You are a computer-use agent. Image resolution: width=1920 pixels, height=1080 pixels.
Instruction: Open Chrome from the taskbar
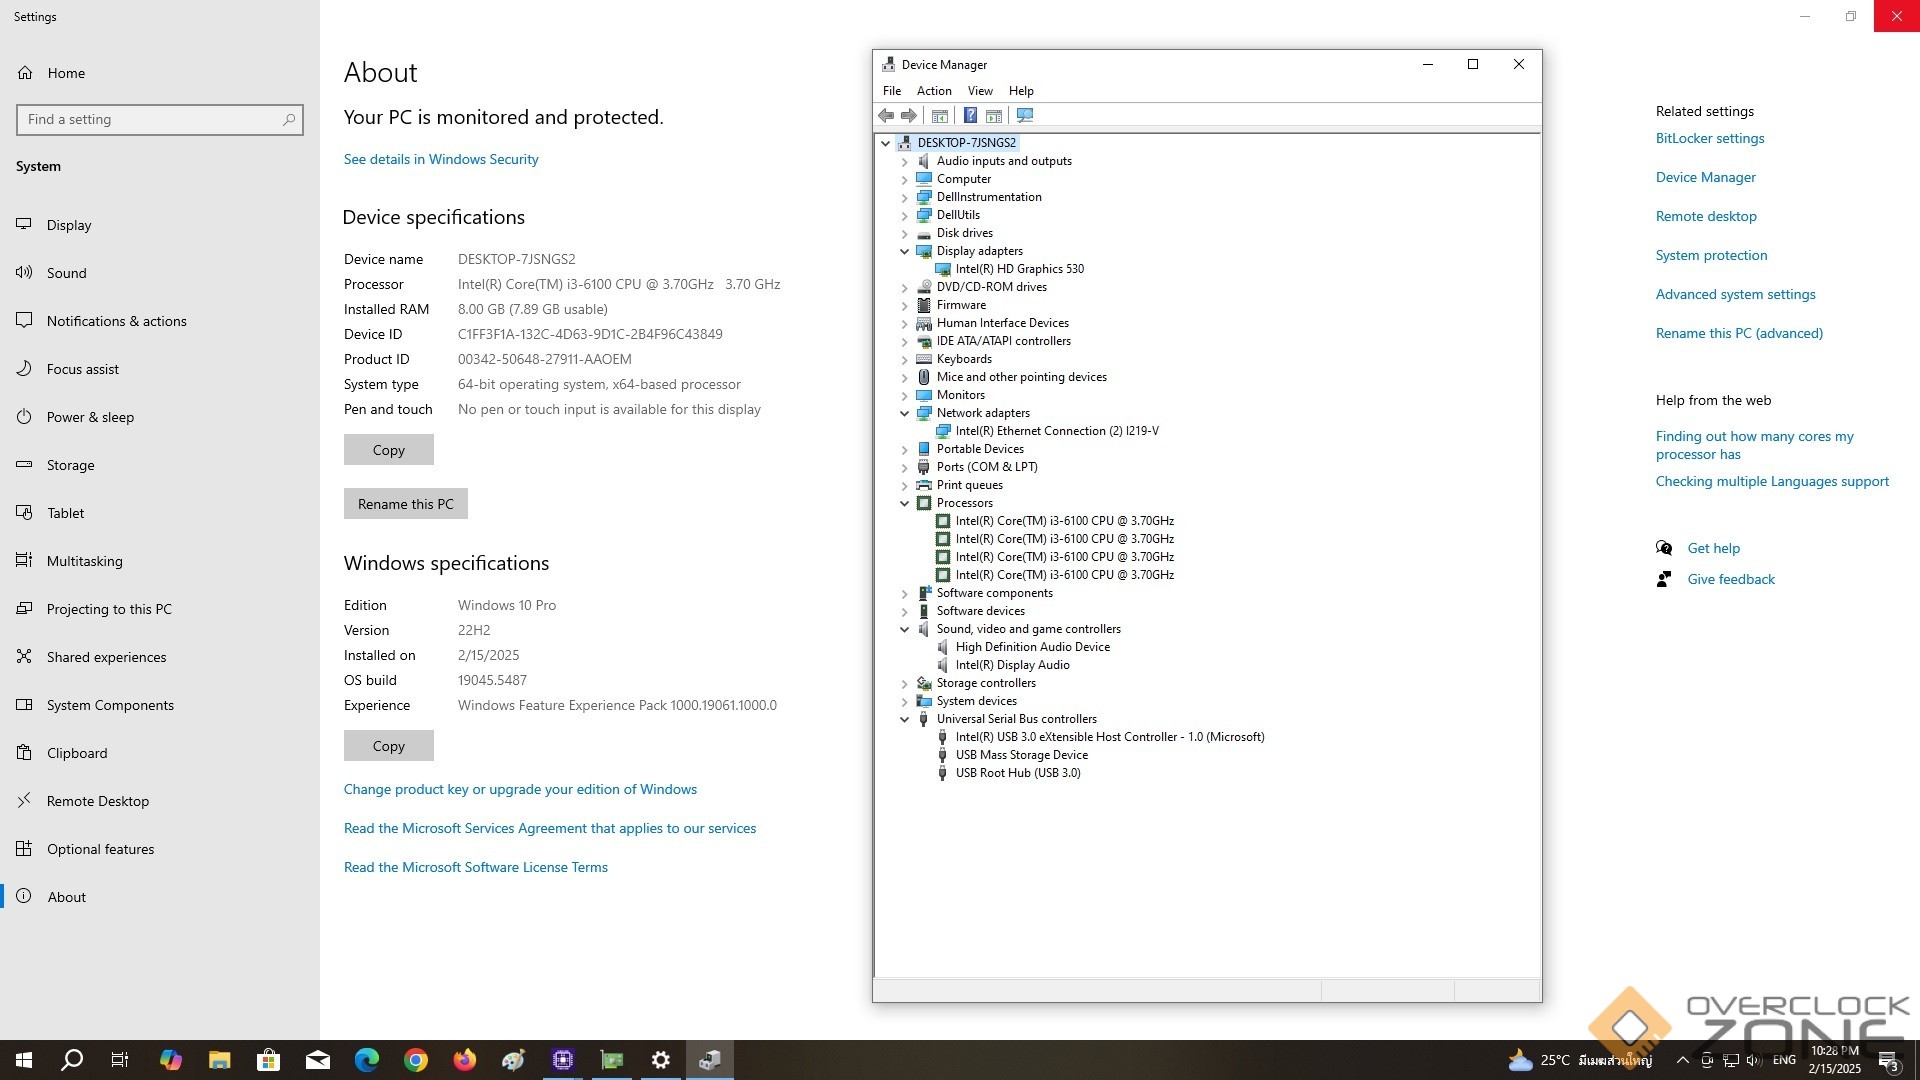coord(416,1060)
